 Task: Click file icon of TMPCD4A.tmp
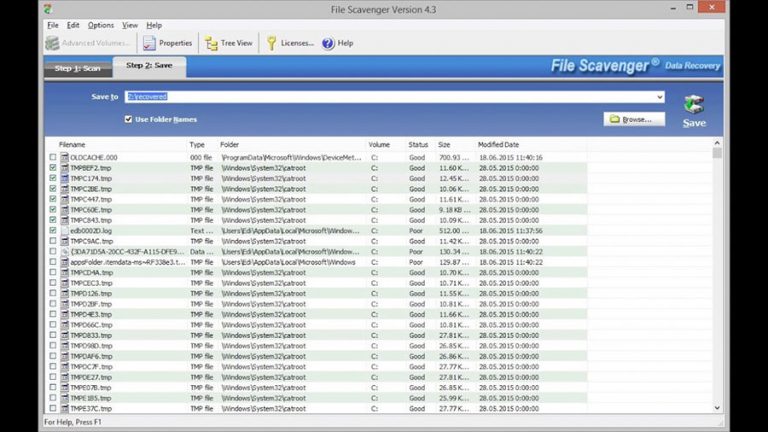pyautogui.click(x=64, y=272)
